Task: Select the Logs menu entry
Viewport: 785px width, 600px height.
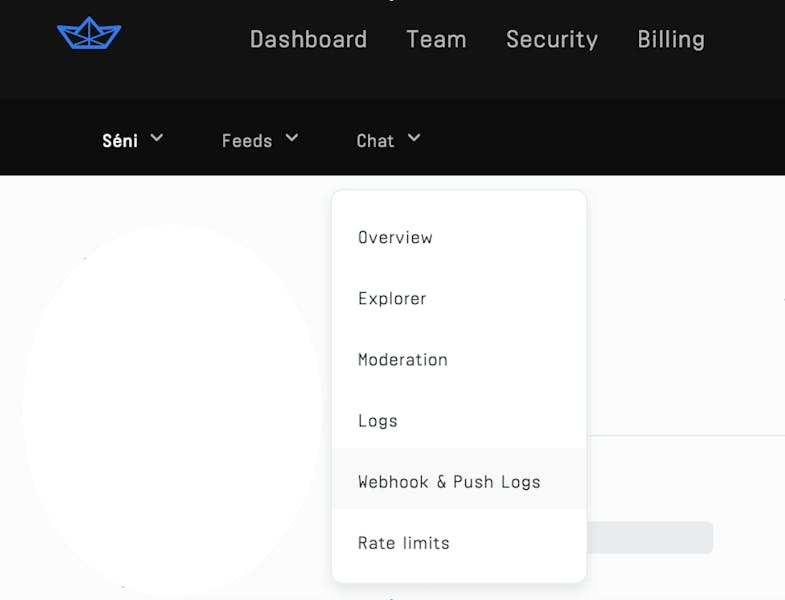Action: 378,421
